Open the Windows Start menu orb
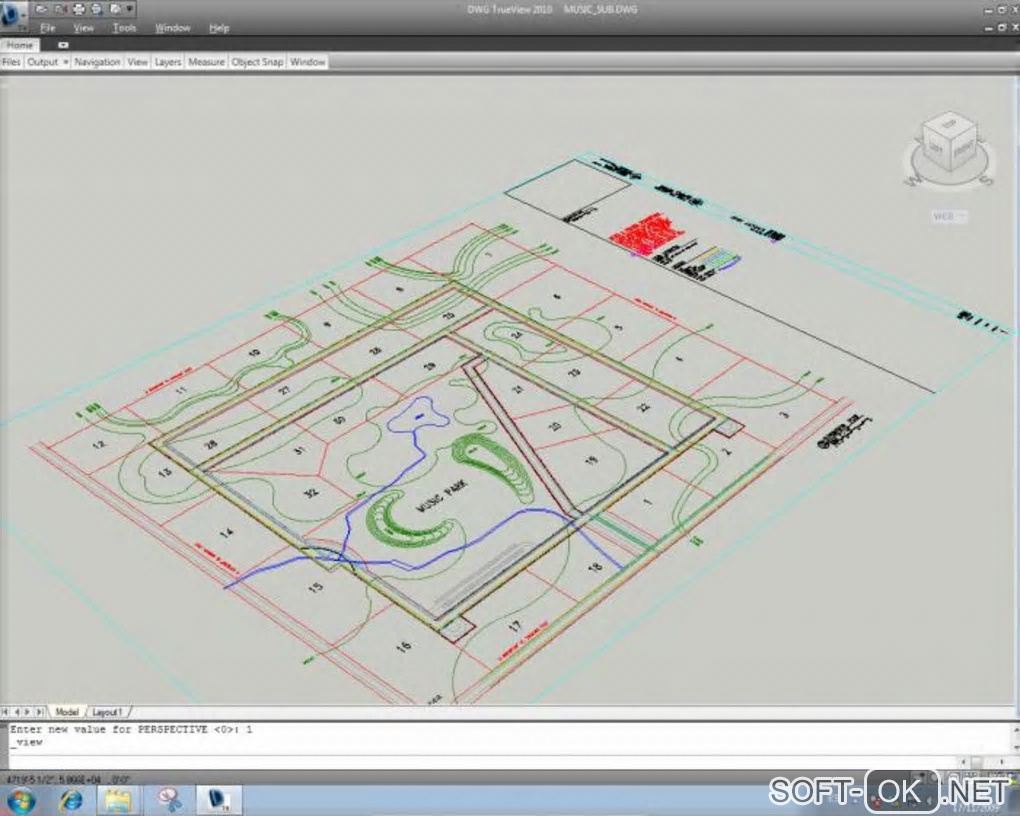The width and height of the screenshot is (1020, 816). (20, 799)
